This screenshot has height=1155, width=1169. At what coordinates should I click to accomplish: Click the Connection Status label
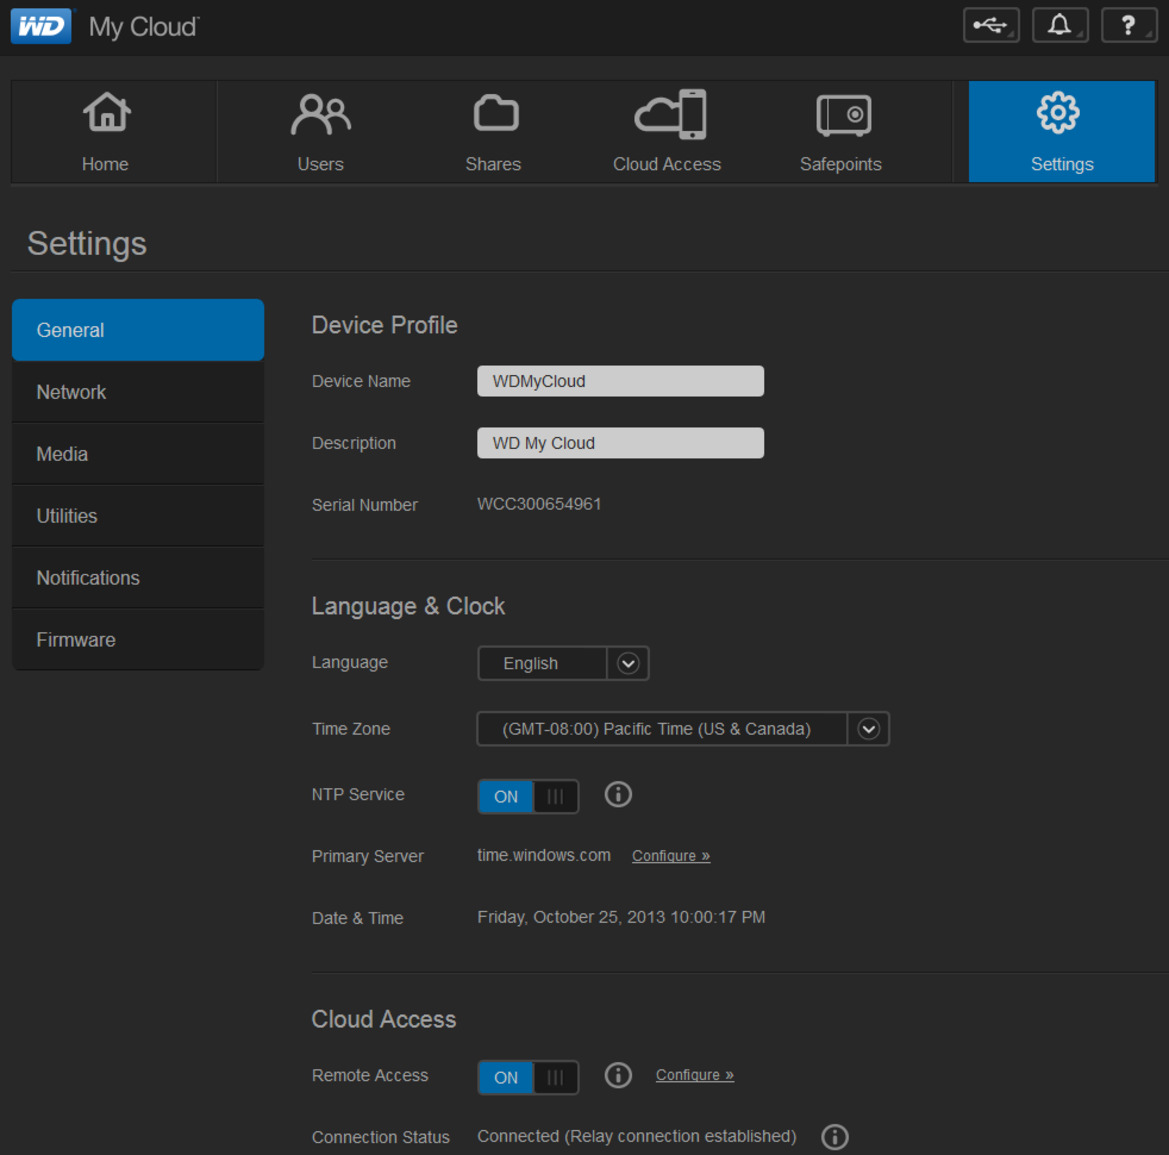pos(380,1137)
